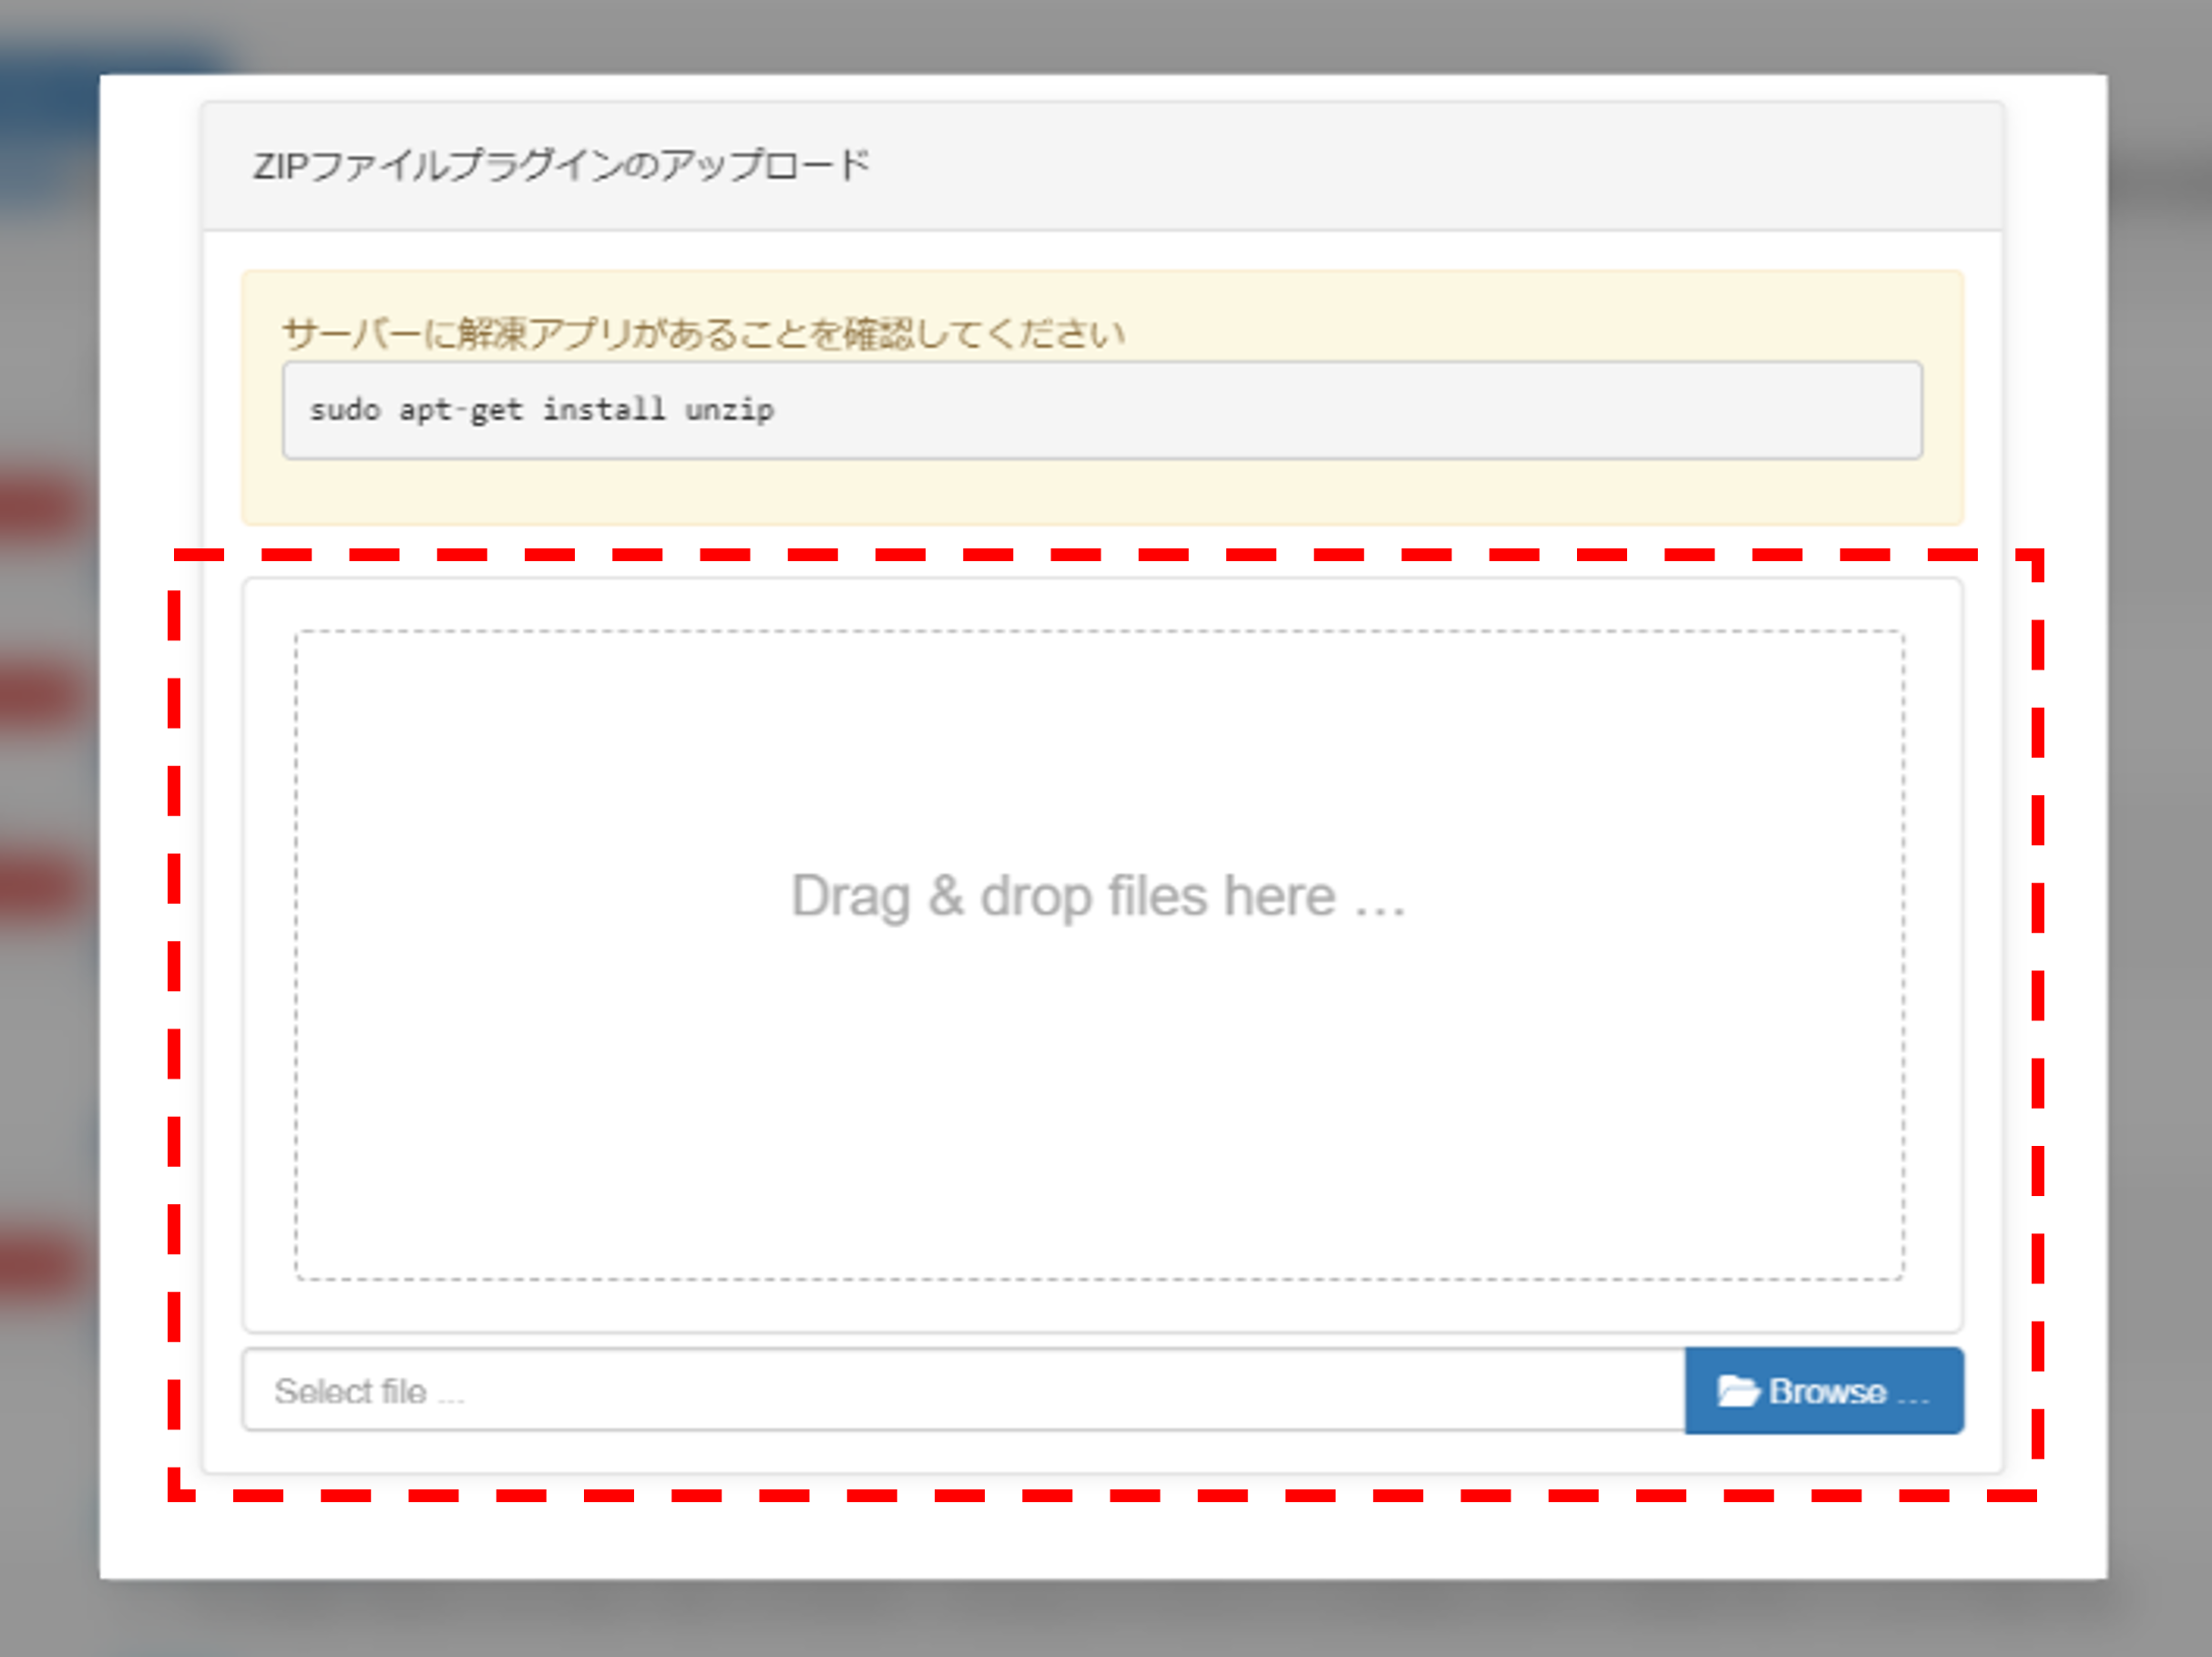2212x1657 pixels.
Task: Click the folder-open icon on Browse
Action: [x=1737, y=1391]
